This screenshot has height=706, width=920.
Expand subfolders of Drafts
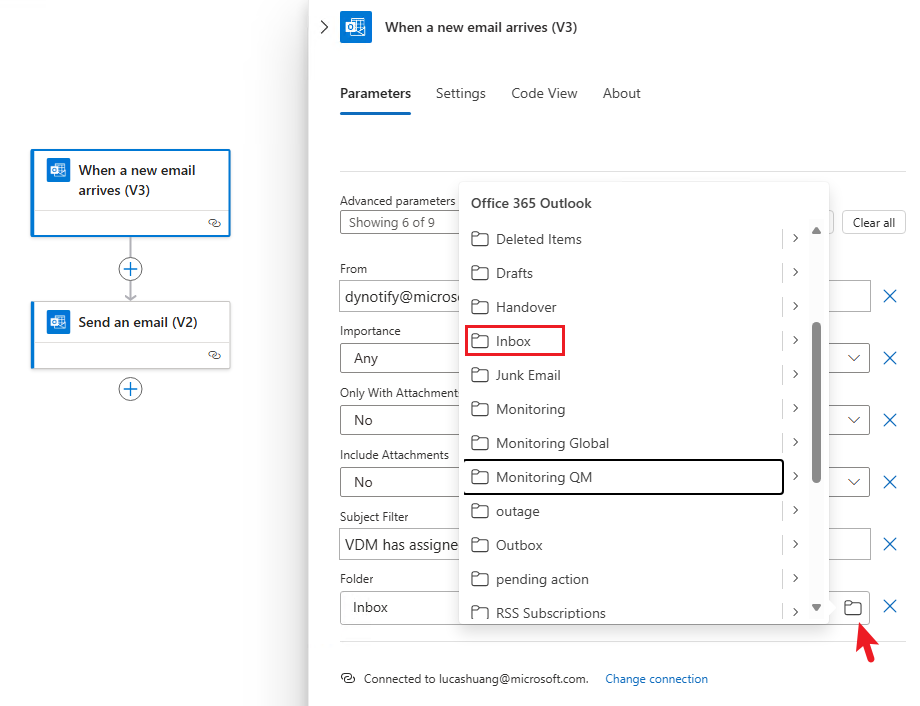(x=796, y=272)
